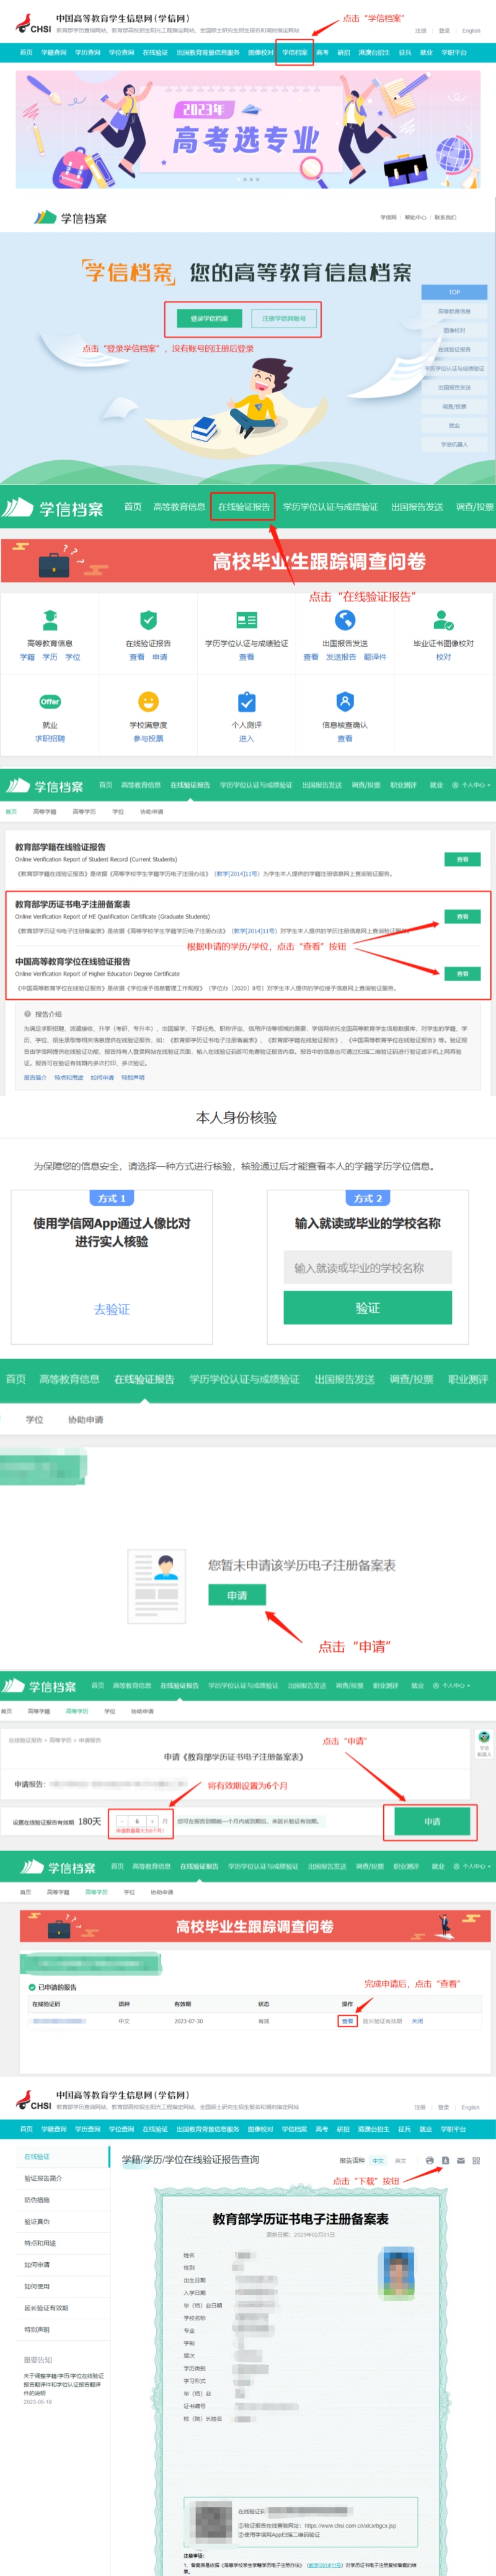Click 进入 link under 个人测评 card

246,738
